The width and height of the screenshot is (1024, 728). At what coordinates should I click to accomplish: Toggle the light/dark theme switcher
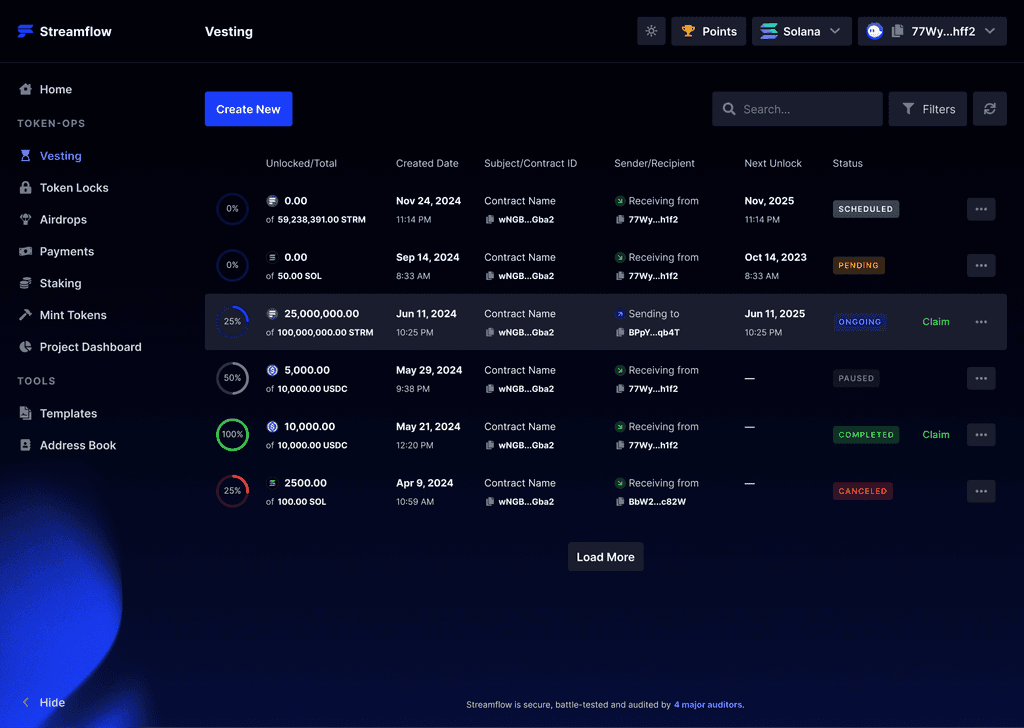click(x=650, y=31)
